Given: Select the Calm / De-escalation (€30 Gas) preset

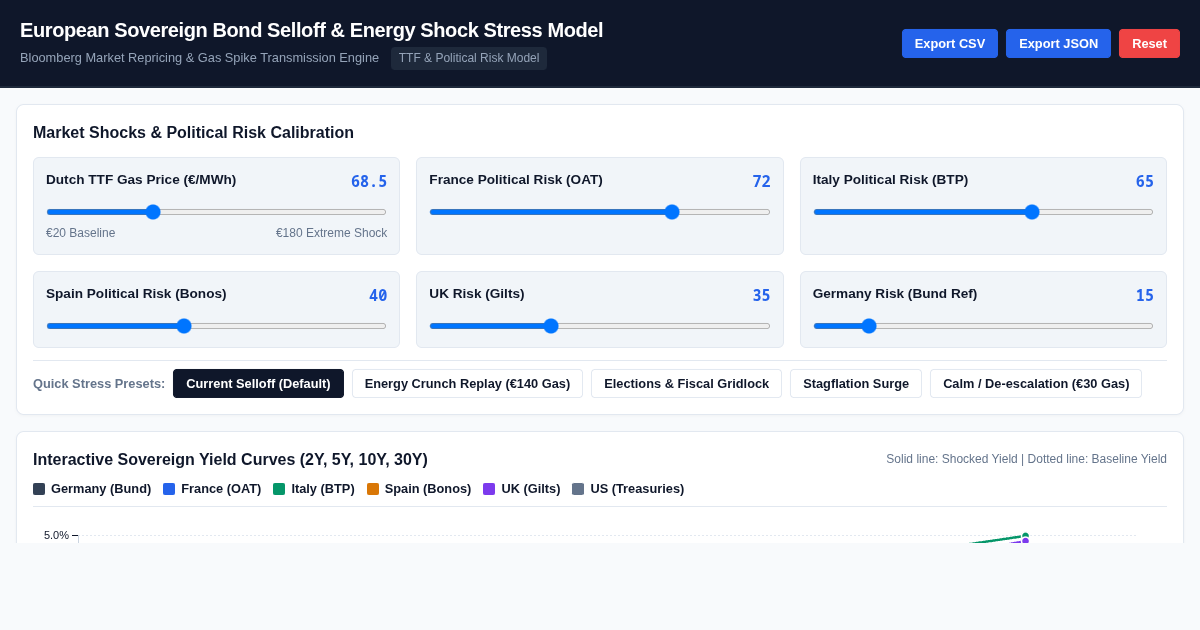Looking at the screenshot, I should pos(1036,383).
